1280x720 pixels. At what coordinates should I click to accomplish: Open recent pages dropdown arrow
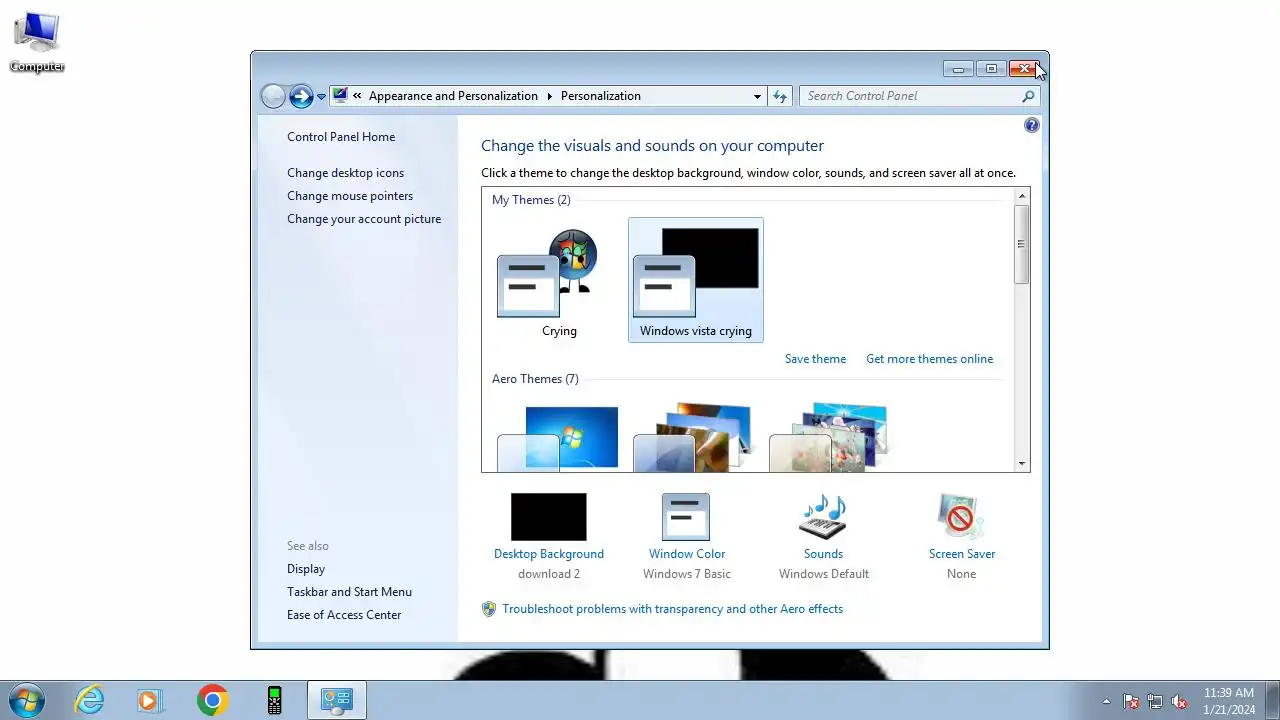tap(321, 97)
